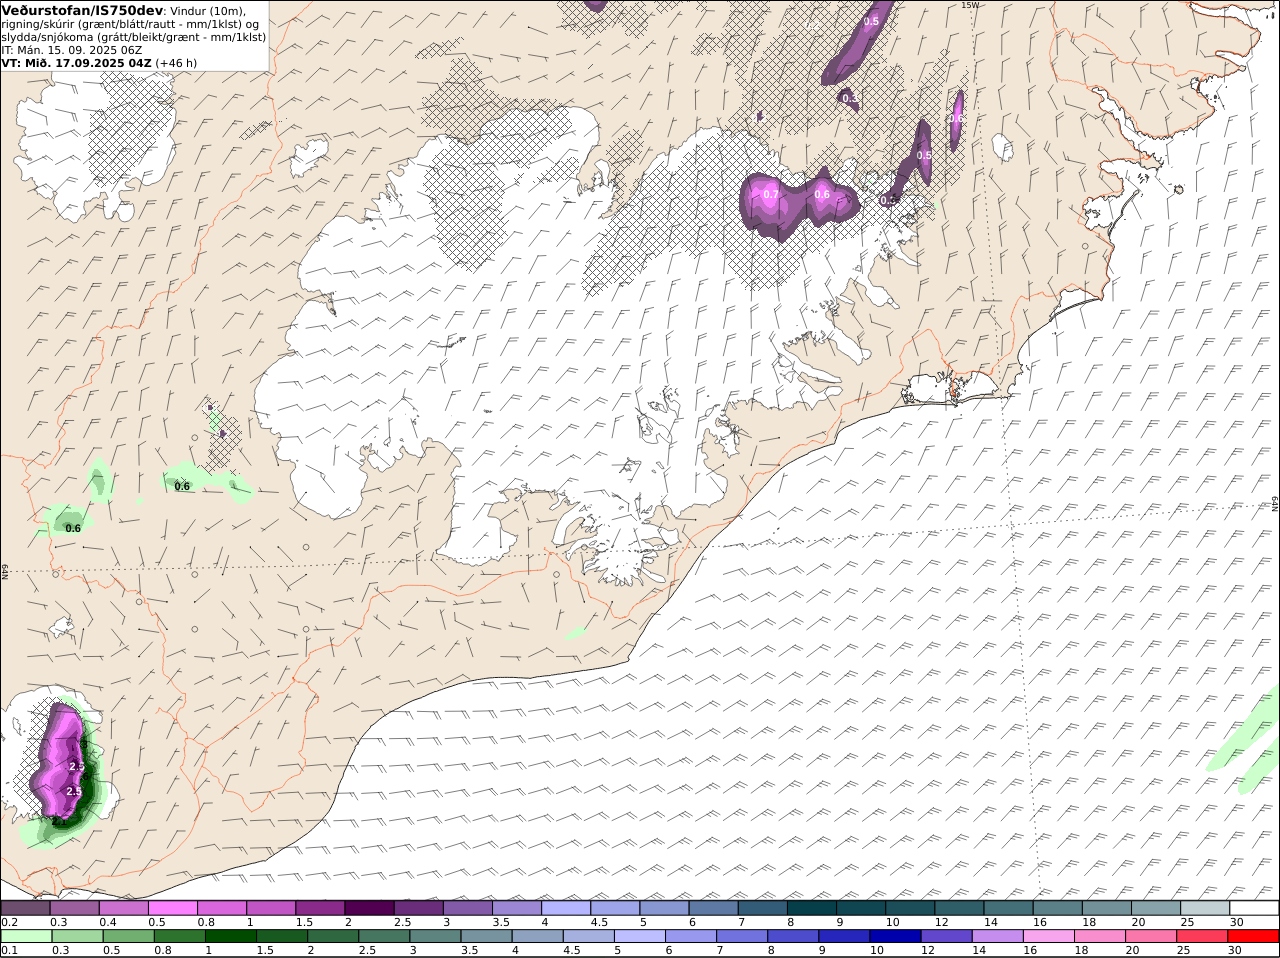The image size is (1280, 958).
Task: Click the '0.2' label under the upper legend
Action: pos(9,922)
